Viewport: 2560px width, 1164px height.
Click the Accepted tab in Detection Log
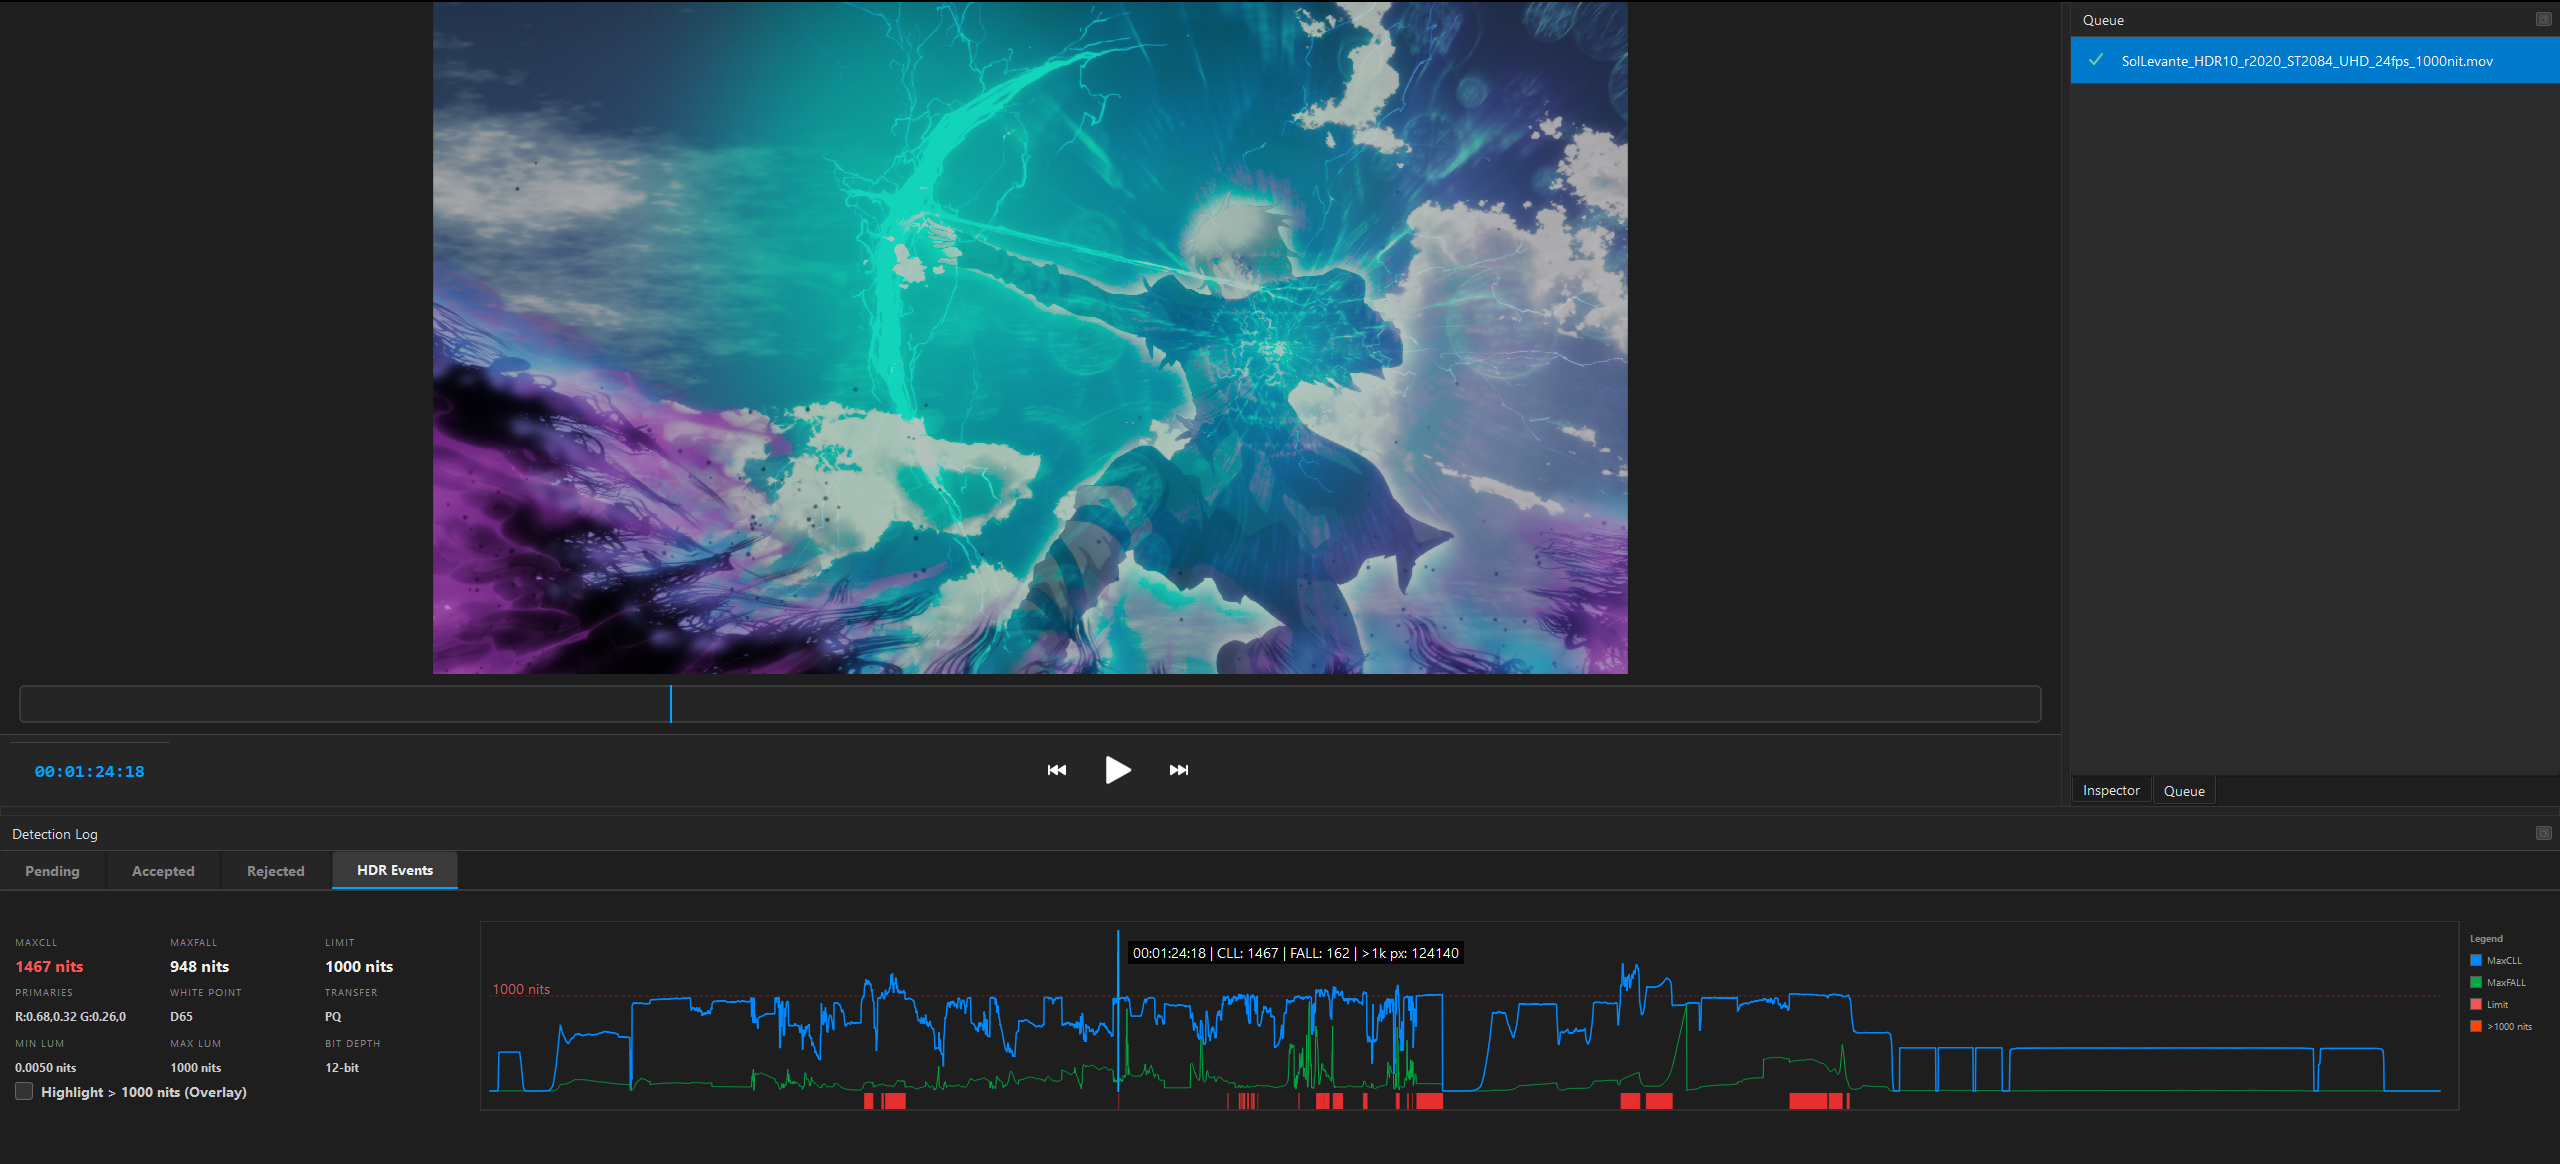point(162,870)
